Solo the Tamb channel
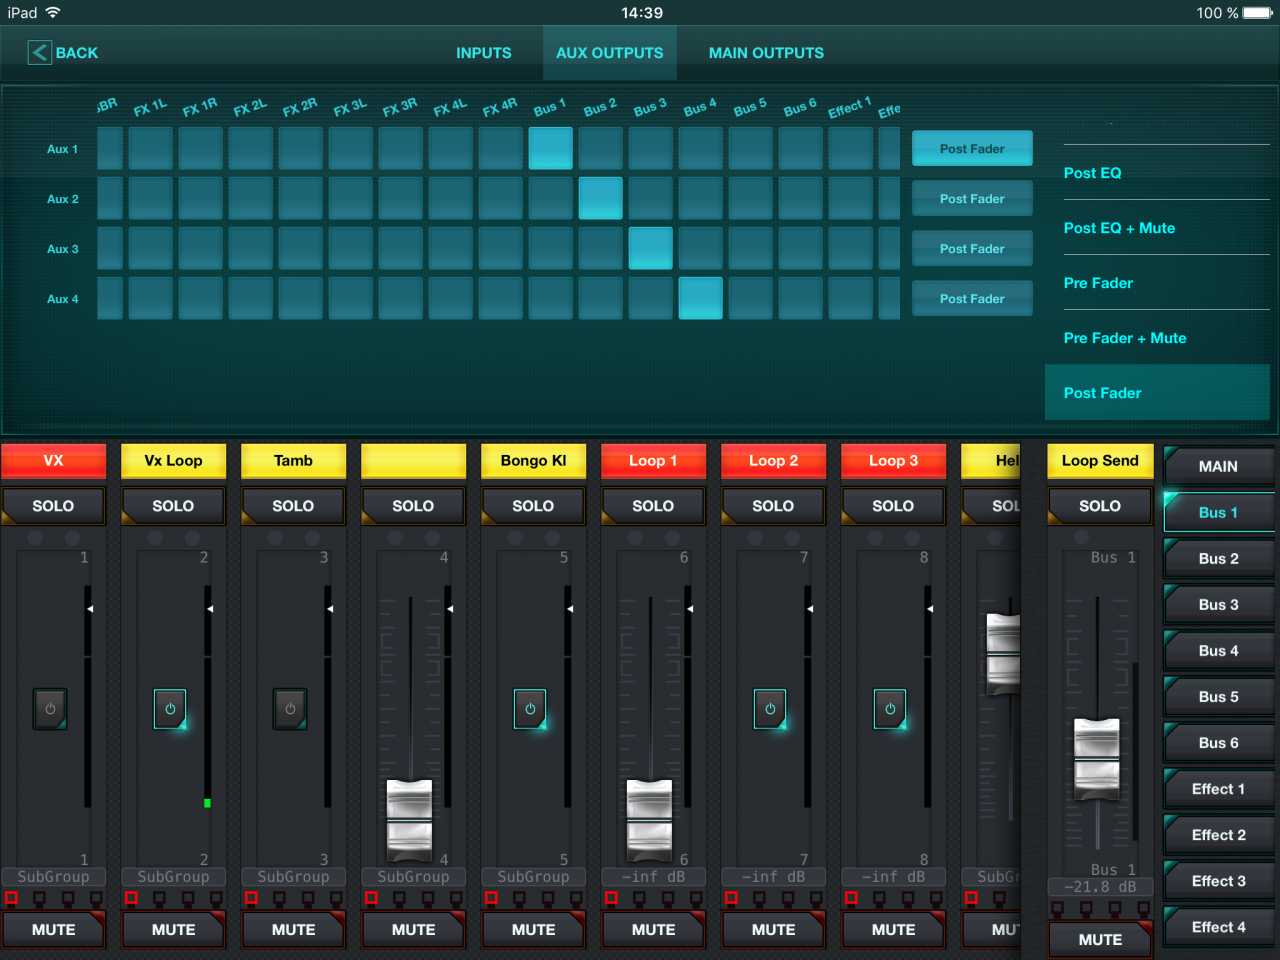The width and height of the screenshot is (1280, 960). [293, 506]
